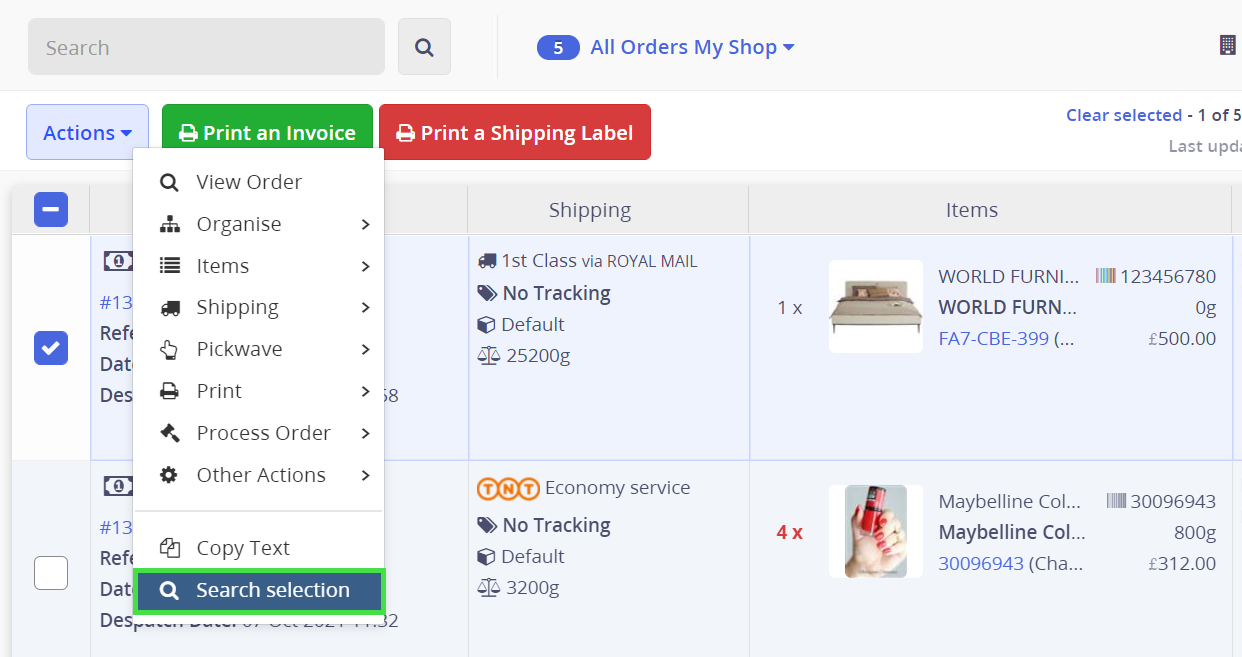Click the magnifier search button
This screenshot has height=657, width=1242.
pyautogui.click(x=424, y=47)
